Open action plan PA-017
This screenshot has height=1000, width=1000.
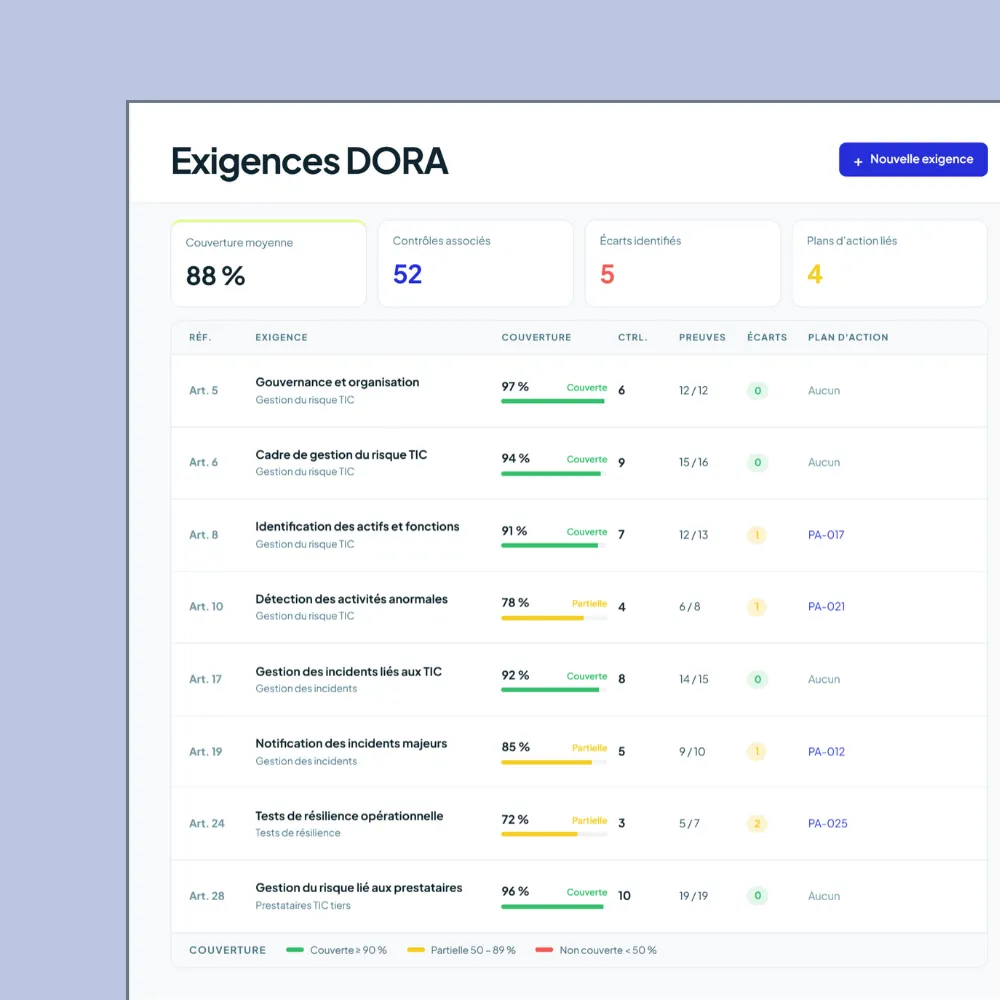tap(826, 534)
